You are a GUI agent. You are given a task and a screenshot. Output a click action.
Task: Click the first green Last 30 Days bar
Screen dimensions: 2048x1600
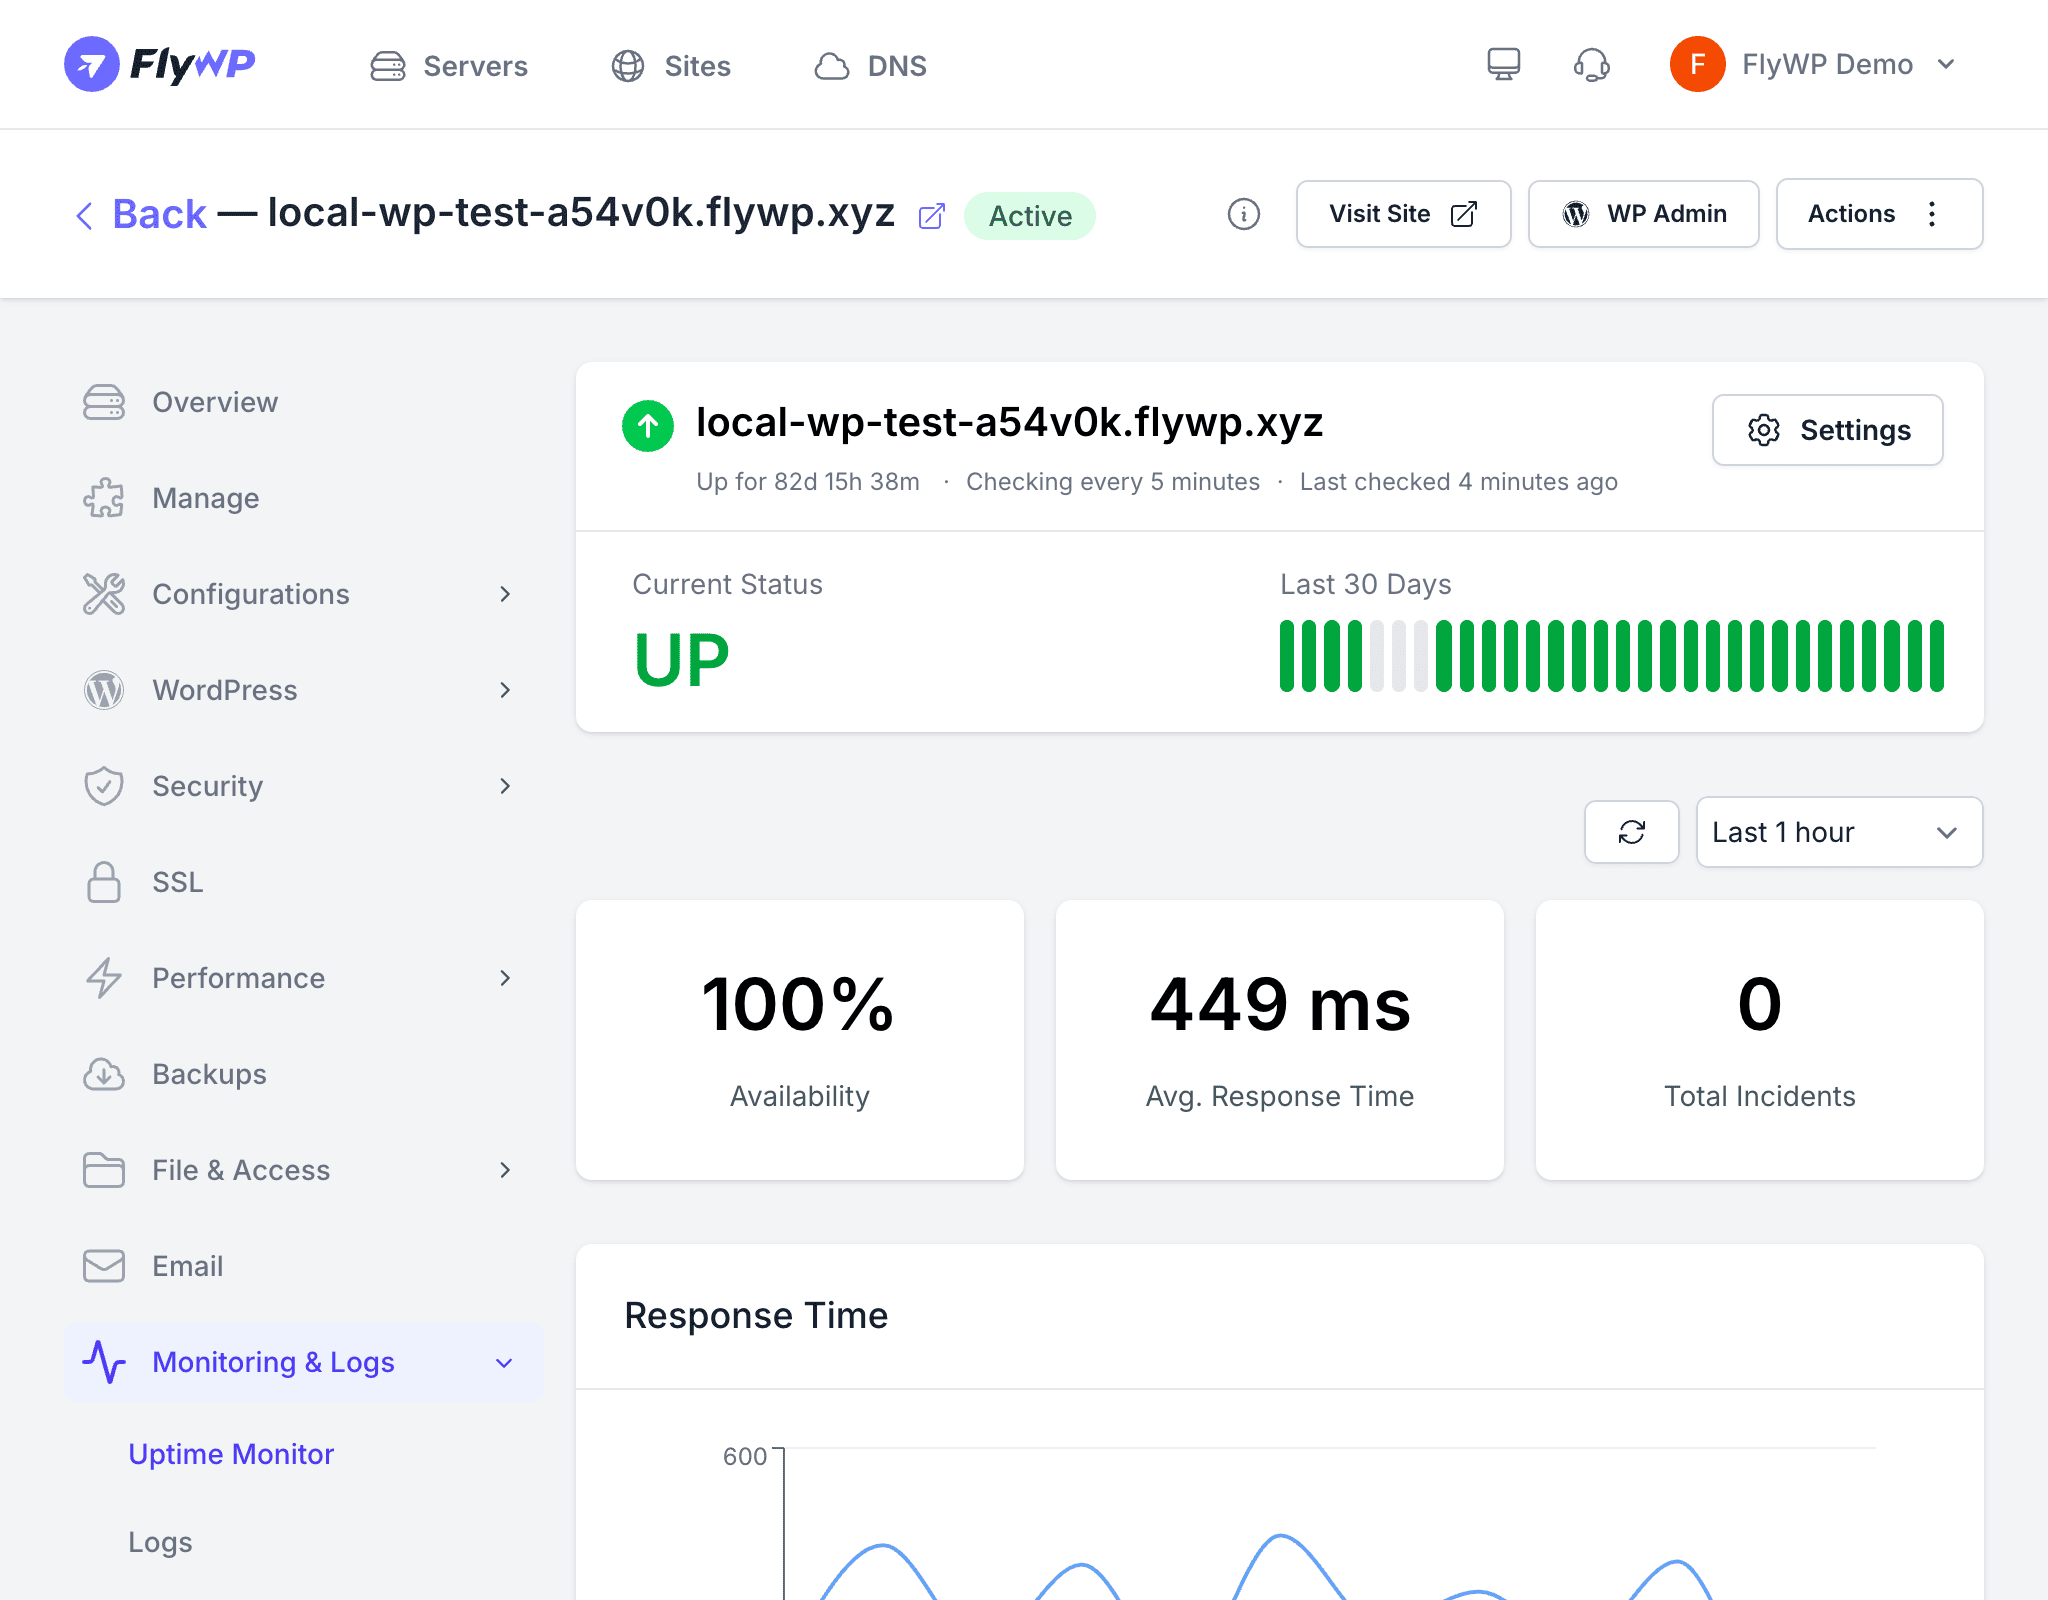(x=1287, y=656)
